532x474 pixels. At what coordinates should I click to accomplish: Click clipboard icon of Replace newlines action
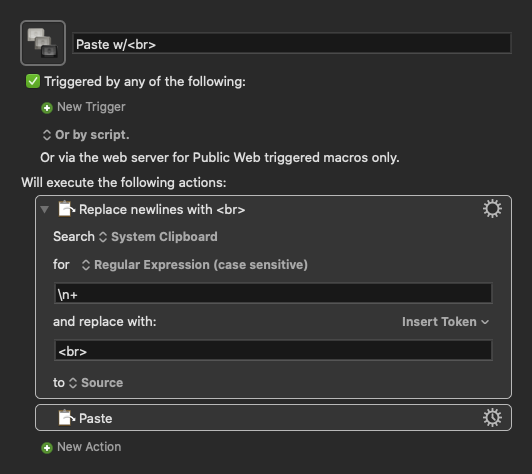(x=66, y=209)
